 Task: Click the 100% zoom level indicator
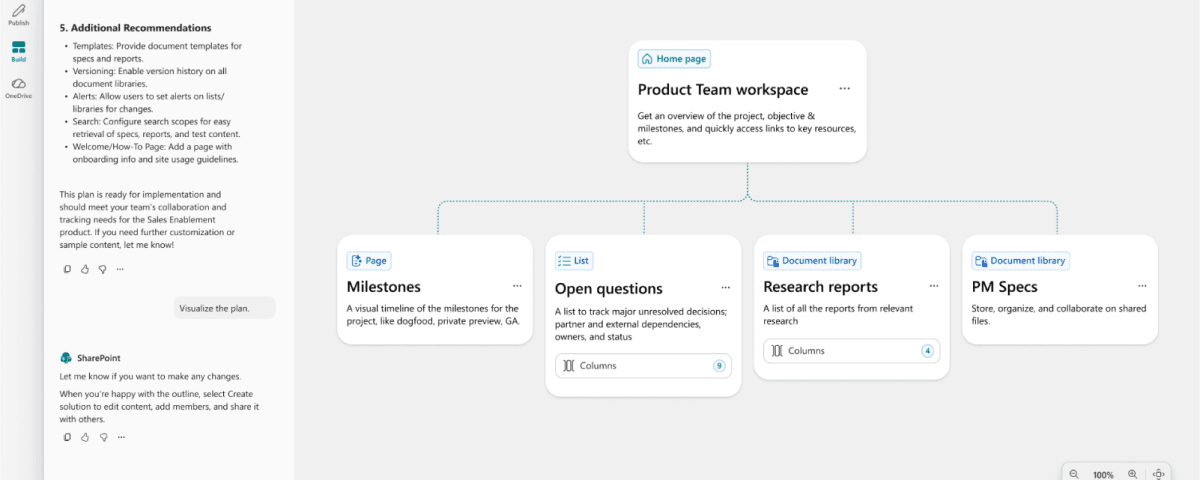coord(1103,474)
